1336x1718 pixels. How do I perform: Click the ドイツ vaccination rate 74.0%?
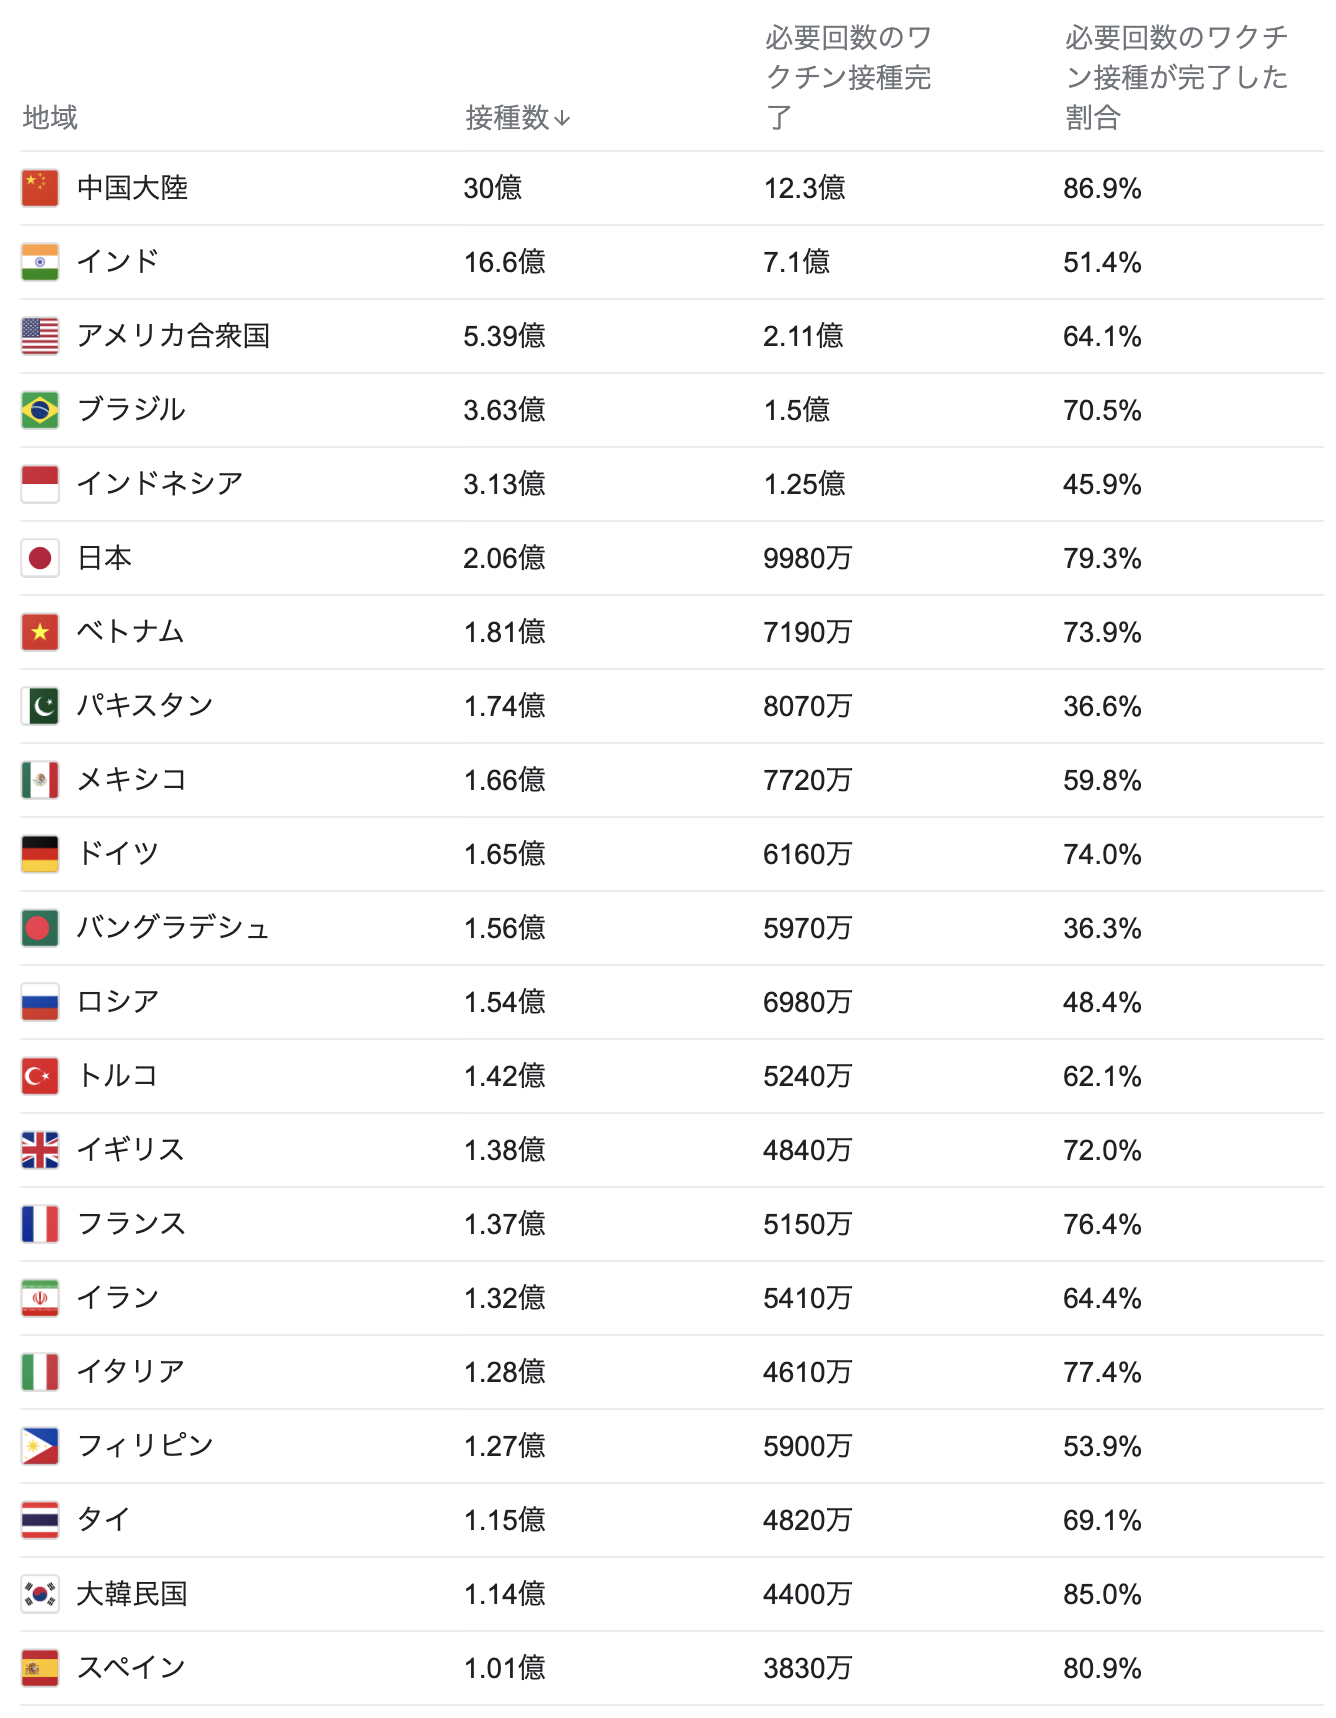pos(1102,854)
